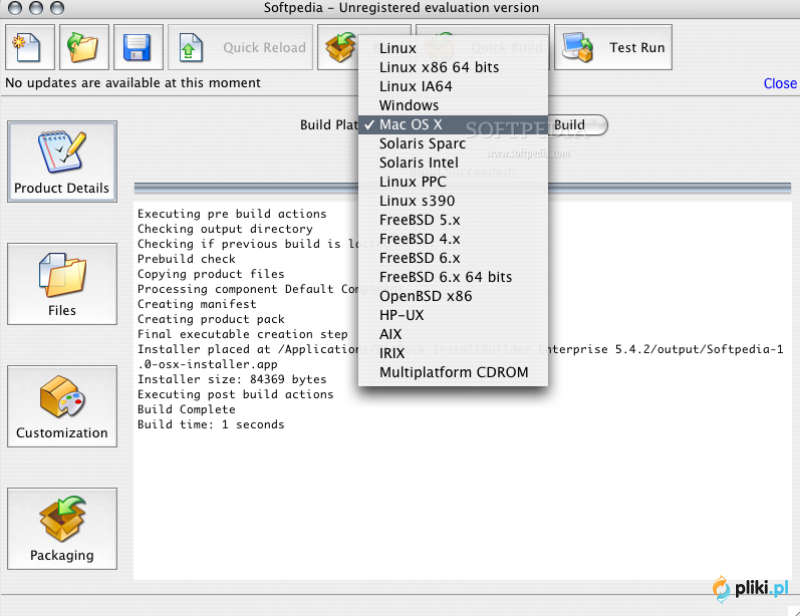This screenshot has width=800, height=616.
Task: Open the Files section
Action: coord(62,284)
